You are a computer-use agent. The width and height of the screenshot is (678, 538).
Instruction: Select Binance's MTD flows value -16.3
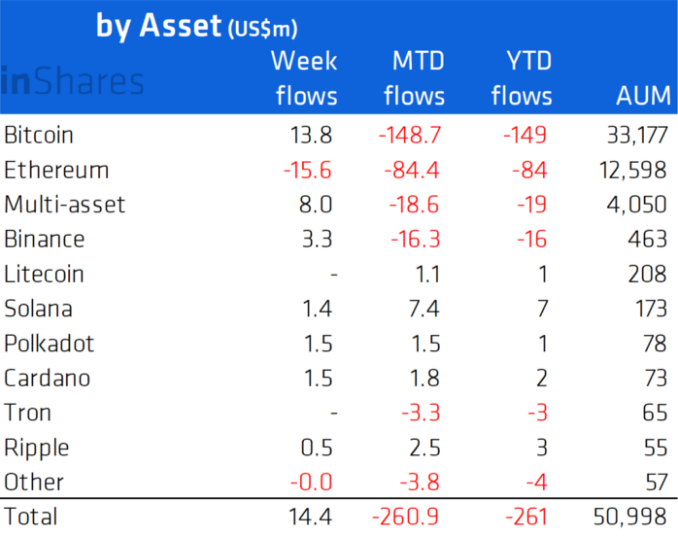click(411, 240)
